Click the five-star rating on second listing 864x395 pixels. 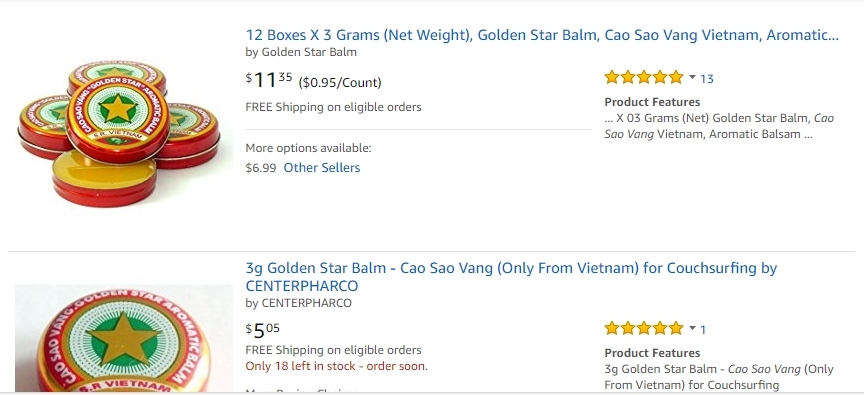(x=644, y=328)
